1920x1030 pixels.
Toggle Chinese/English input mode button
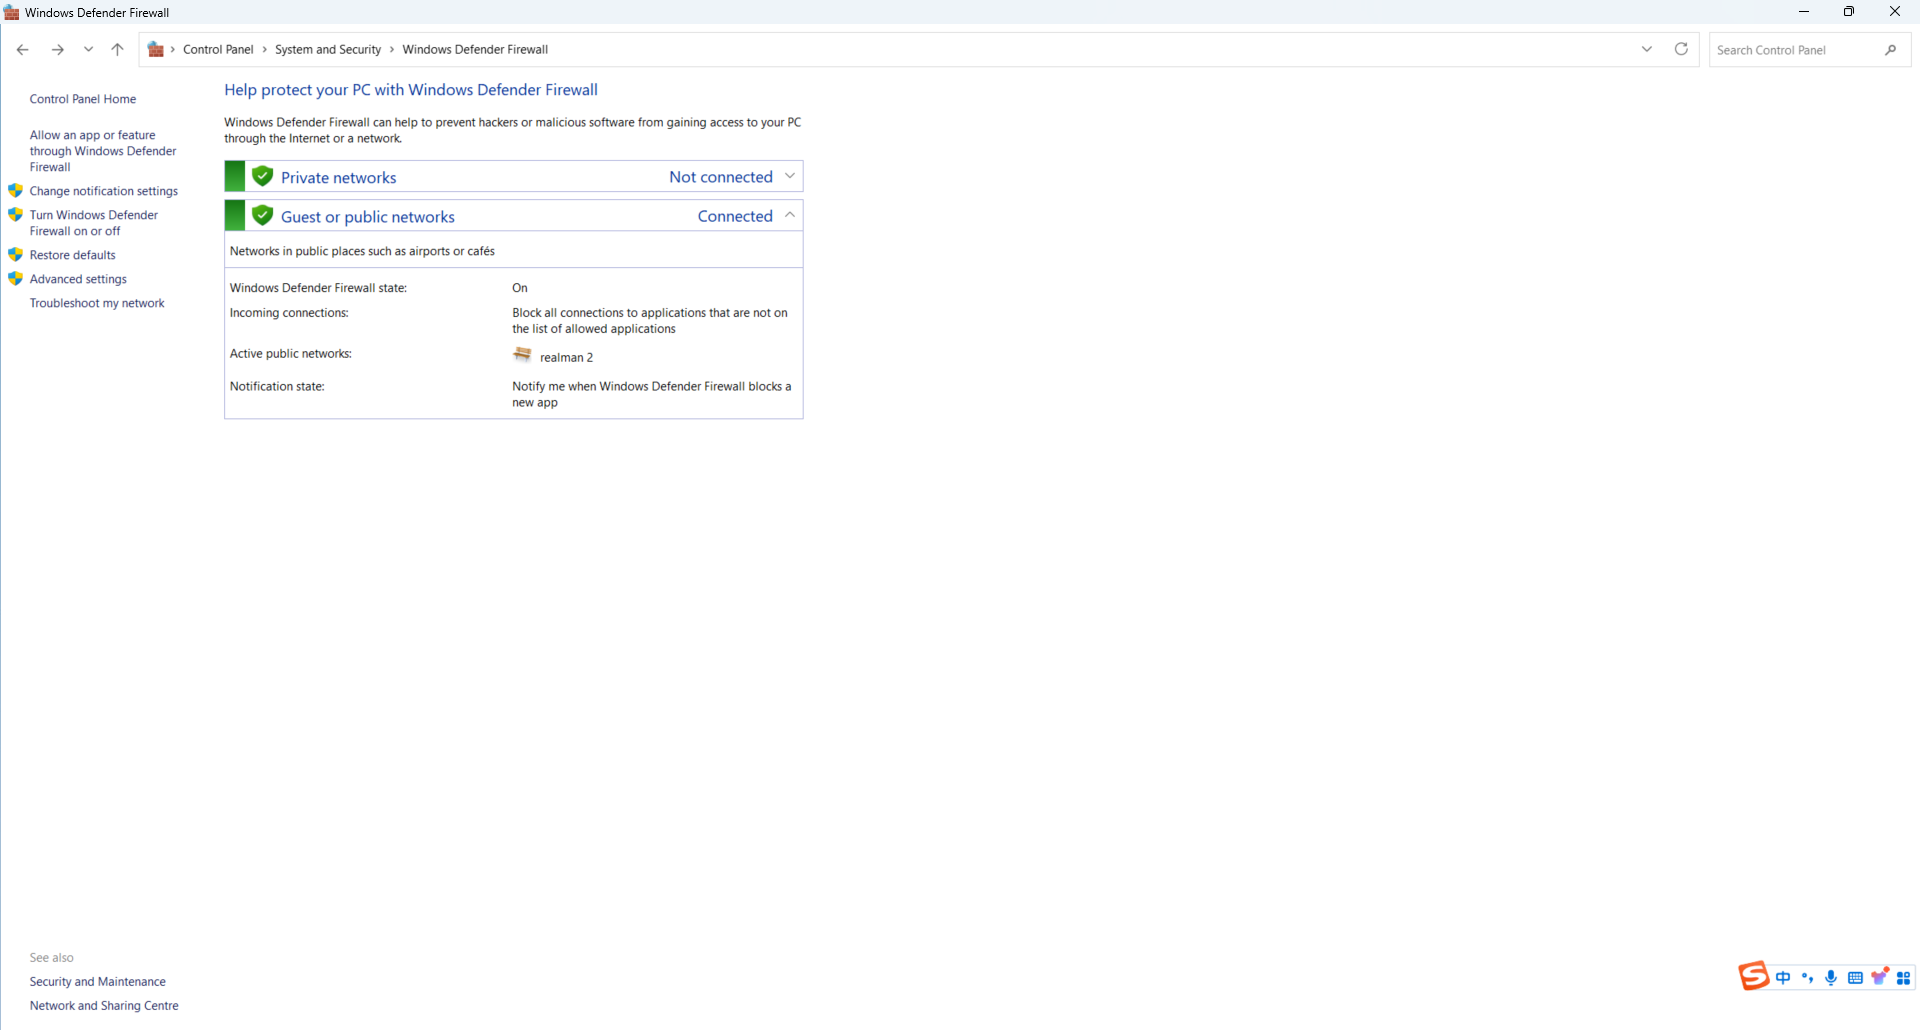click(x=1783, y=978)
